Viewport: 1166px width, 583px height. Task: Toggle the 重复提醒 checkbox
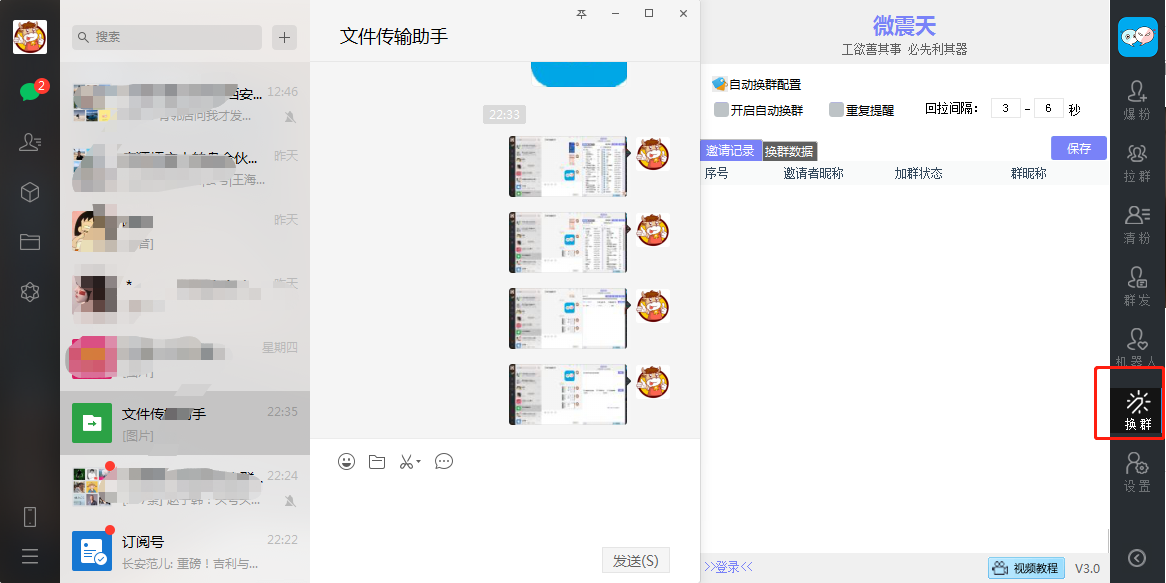pyautogui.click(x=837, y=110)
